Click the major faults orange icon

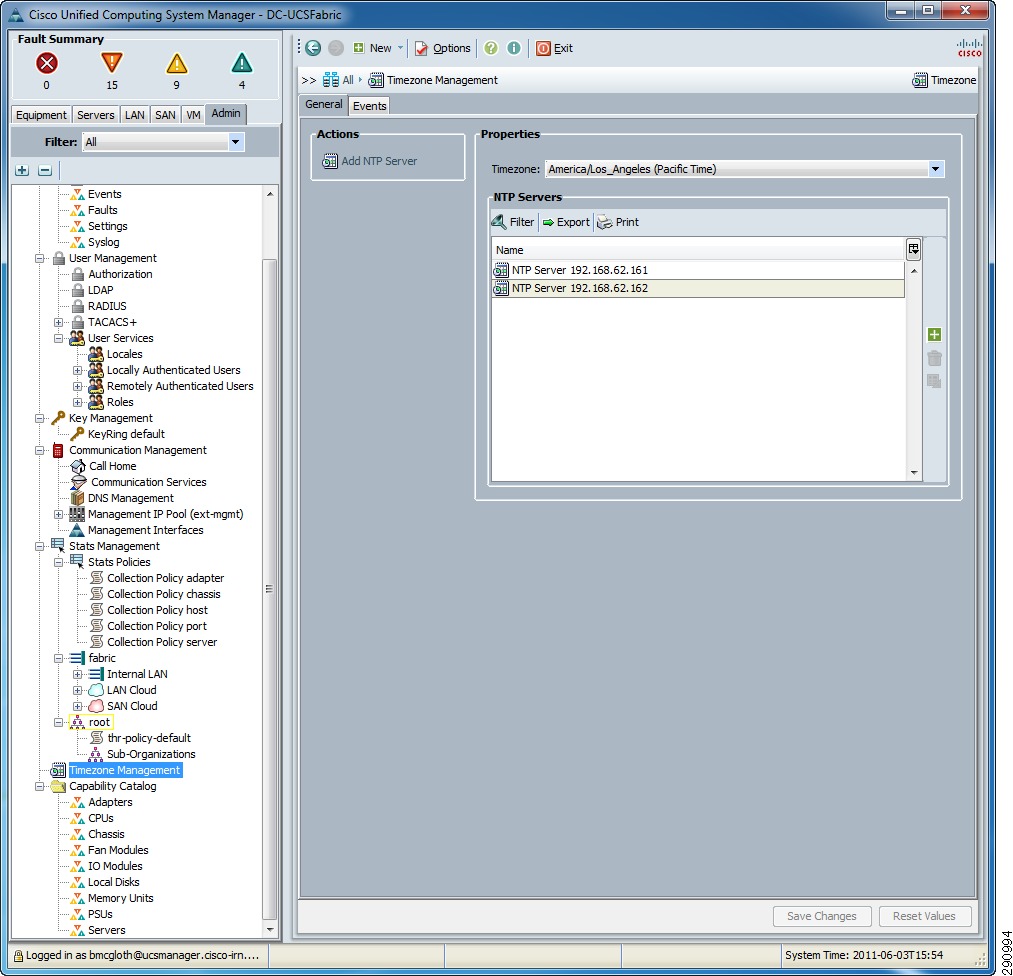(112, 63)
